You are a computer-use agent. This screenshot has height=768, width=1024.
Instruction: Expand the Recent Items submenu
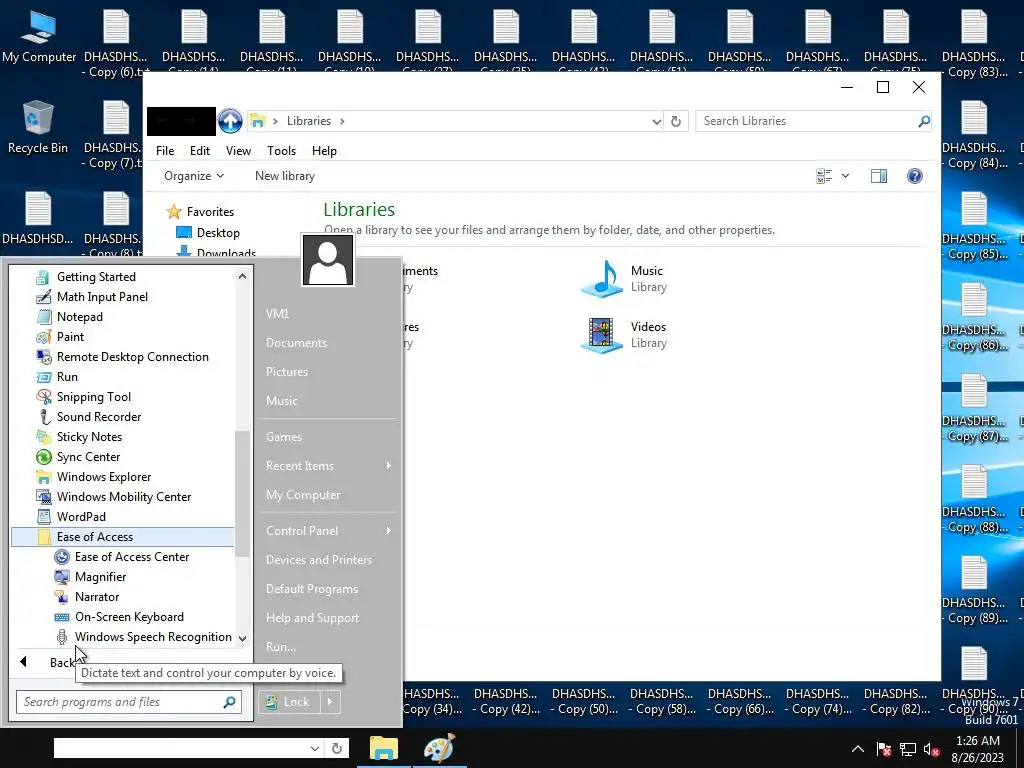coord(389,466)
